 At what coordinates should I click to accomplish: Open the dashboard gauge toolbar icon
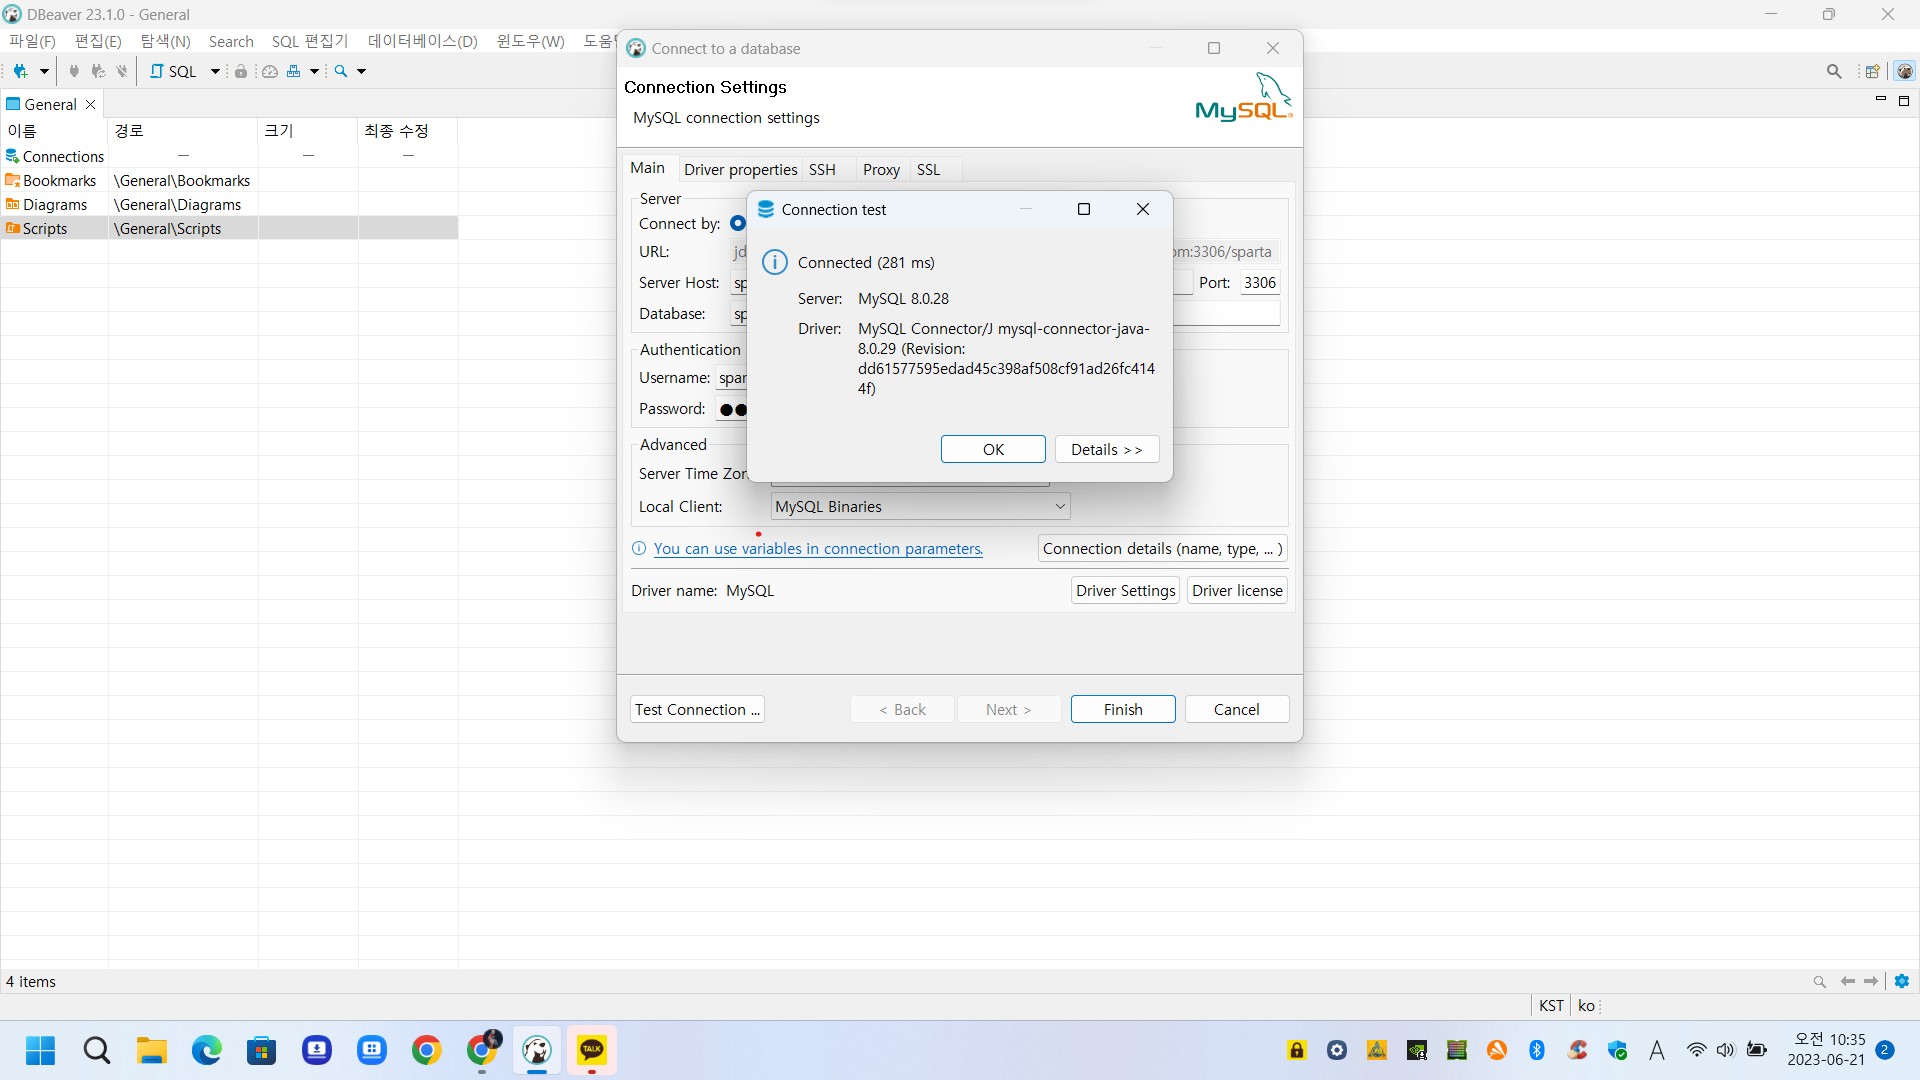tap(270, 71)
